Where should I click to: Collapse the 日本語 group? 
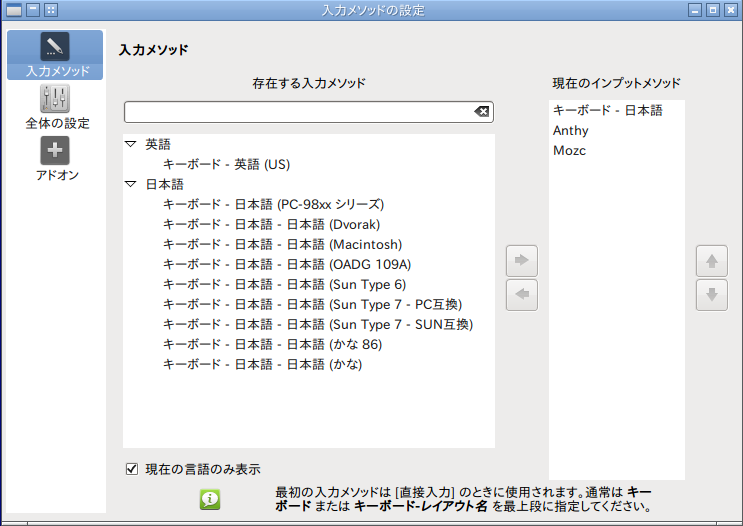[130, 184]
